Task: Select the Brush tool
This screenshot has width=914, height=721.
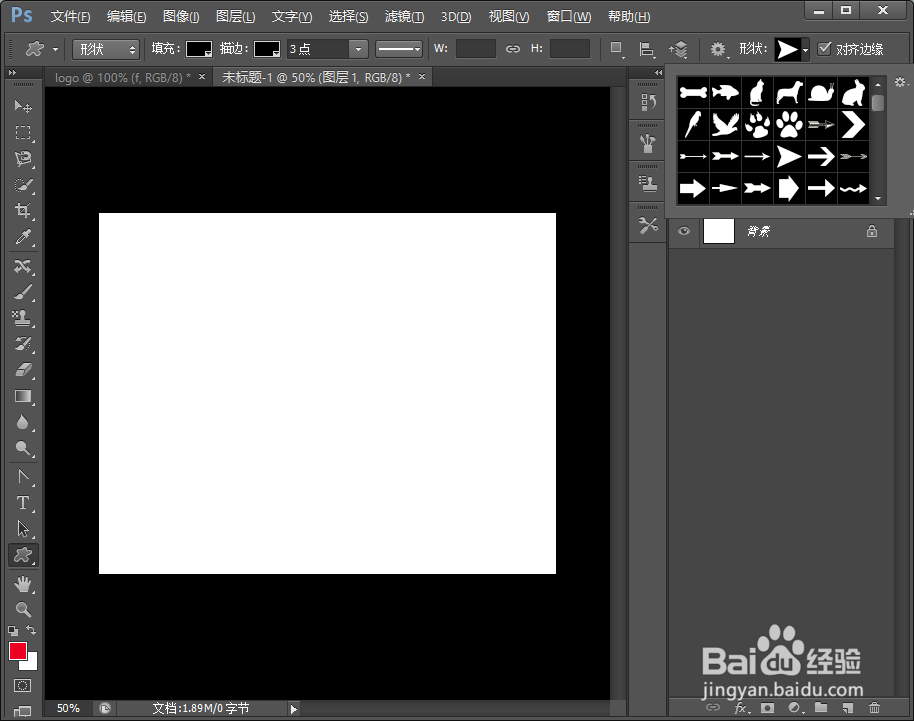Action: coord(23,292)
